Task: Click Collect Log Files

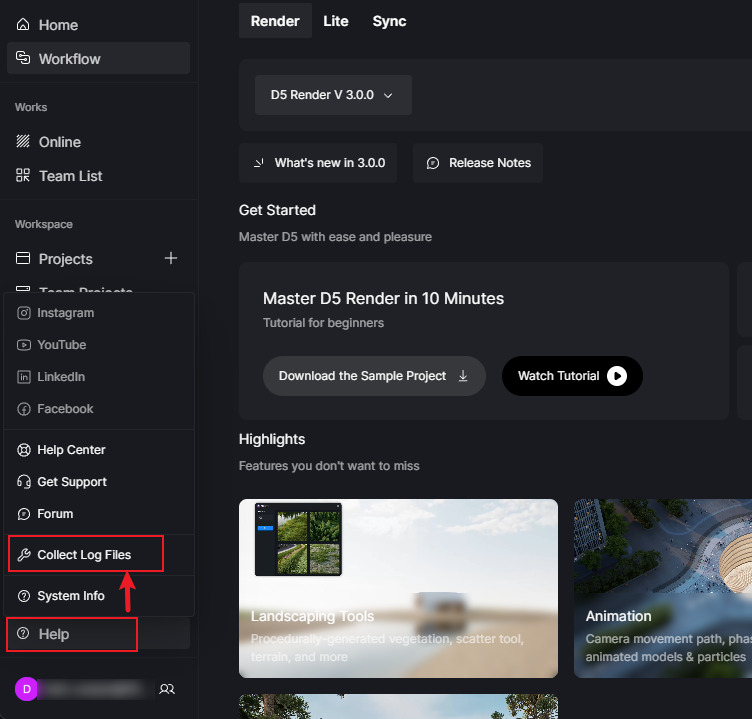Action: 84,554
